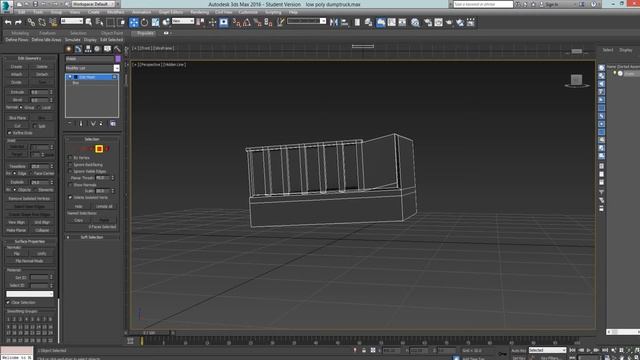Toggle Percent Snap icon
The height and width of the screenshot is (360, 640).
click(258, 22)
